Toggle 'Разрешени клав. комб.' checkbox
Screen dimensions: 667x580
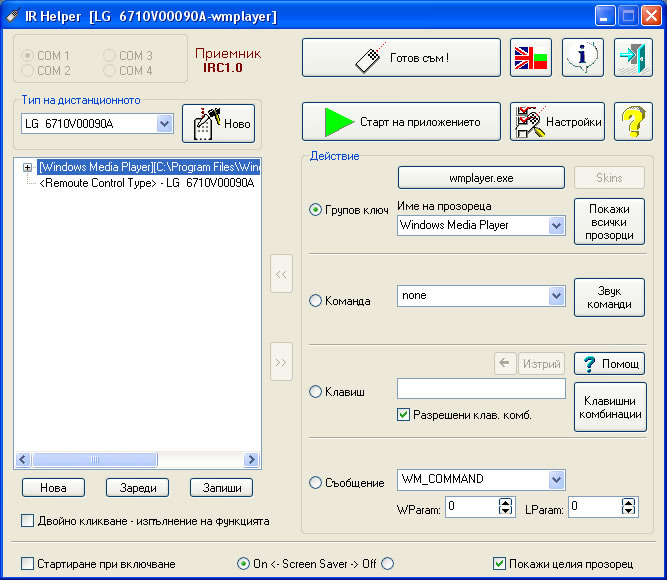tap(403, 415)
